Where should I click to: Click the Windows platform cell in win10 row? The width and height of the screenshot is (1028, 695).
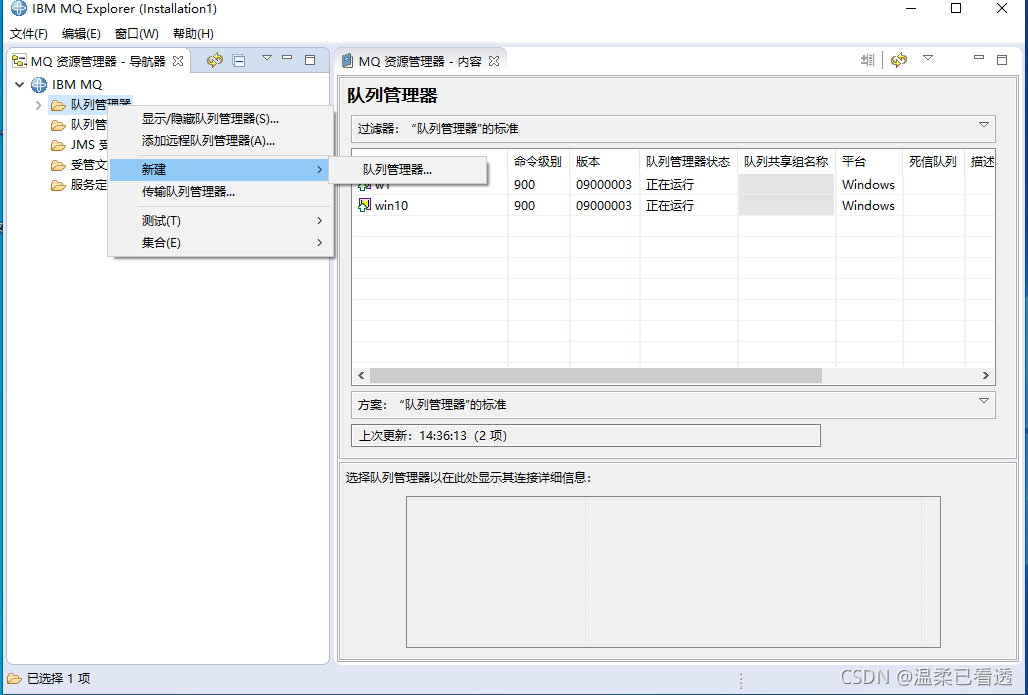(868, 205)
